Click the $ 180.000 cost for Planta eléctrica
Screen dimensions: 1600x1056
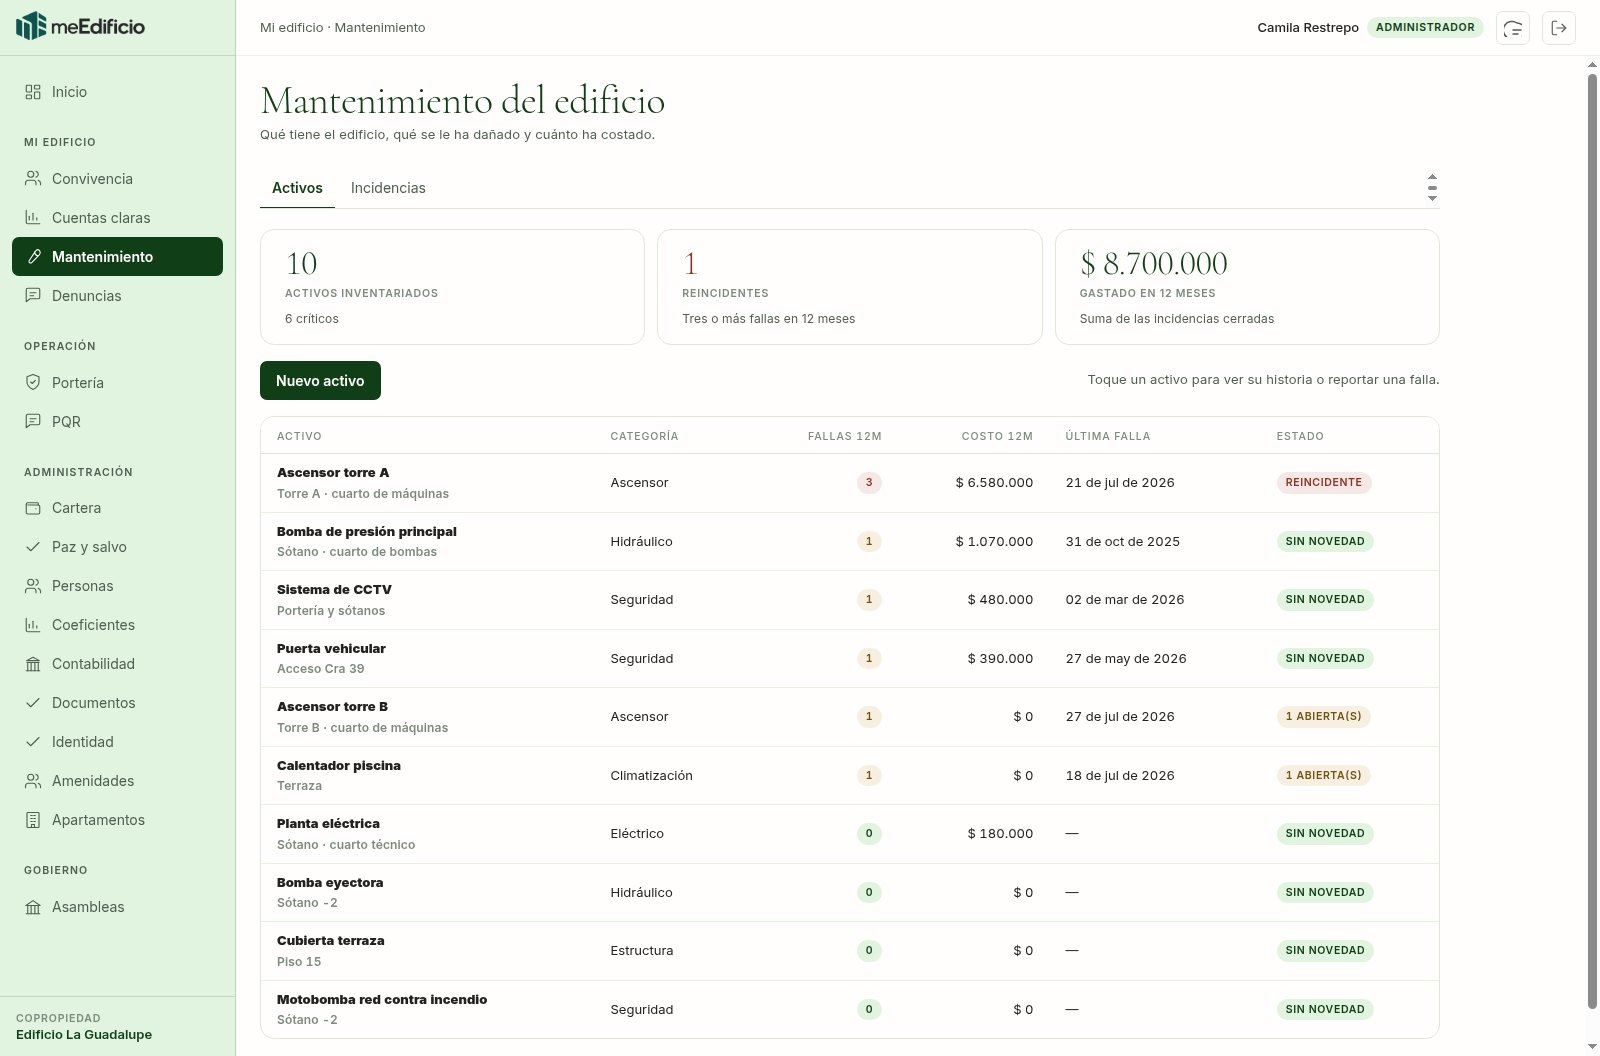(1000, 834)
